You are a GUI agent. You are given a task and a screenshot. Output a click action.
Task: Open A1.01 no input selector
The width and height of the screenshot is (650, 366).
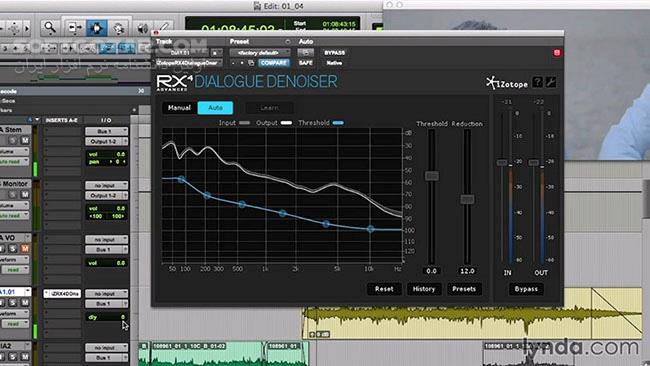[x=107, y=293]
